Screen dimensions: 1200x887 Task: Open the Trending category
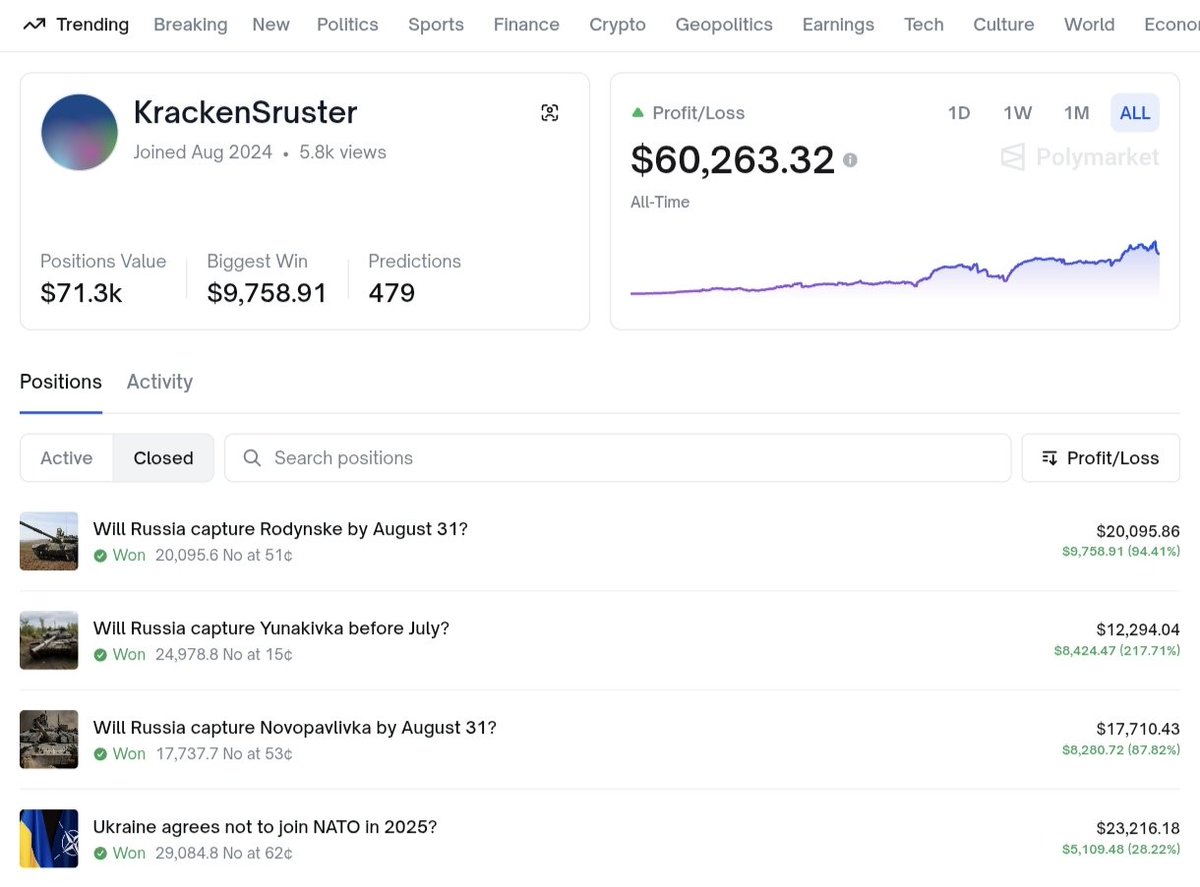76,25
